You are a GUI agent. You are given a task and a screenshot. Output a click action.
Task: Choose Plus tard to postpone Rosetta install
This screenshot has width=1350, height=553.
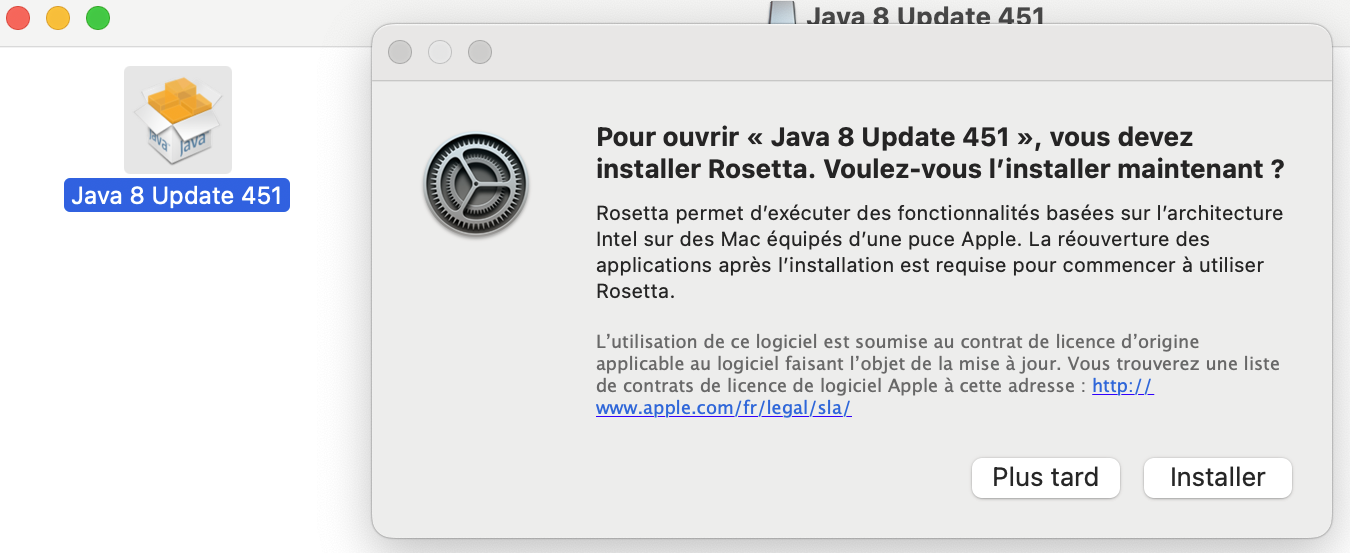pos(1046,478)
